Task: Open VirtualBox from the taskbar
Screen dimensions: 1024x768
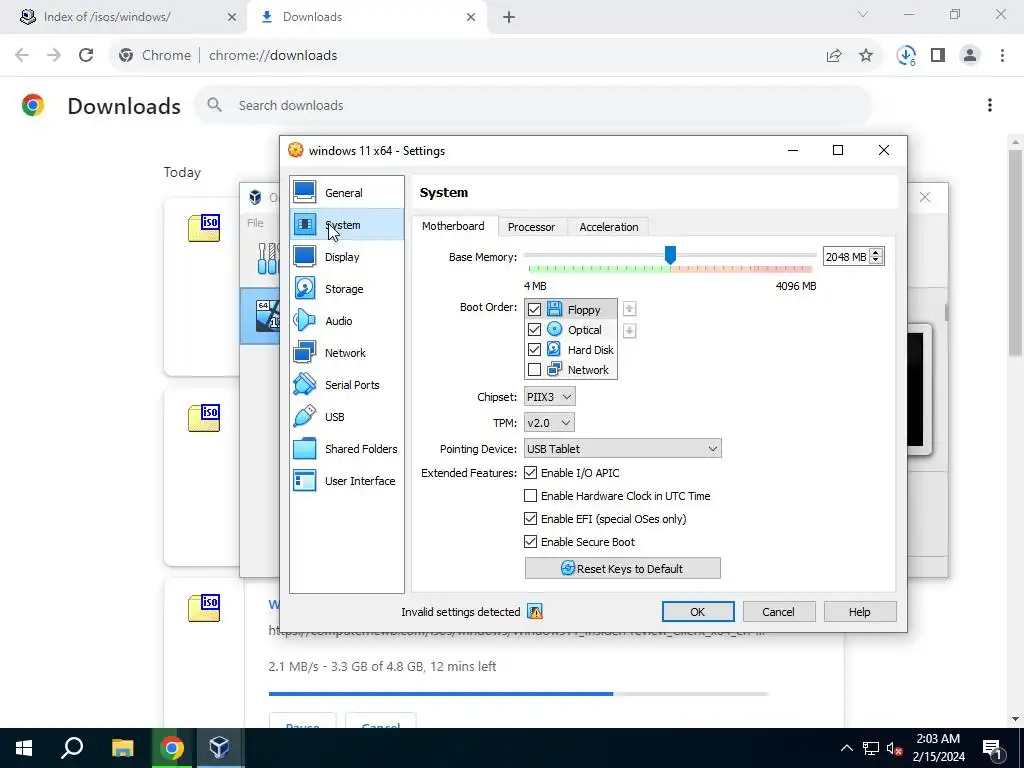Action: point(219,748)
